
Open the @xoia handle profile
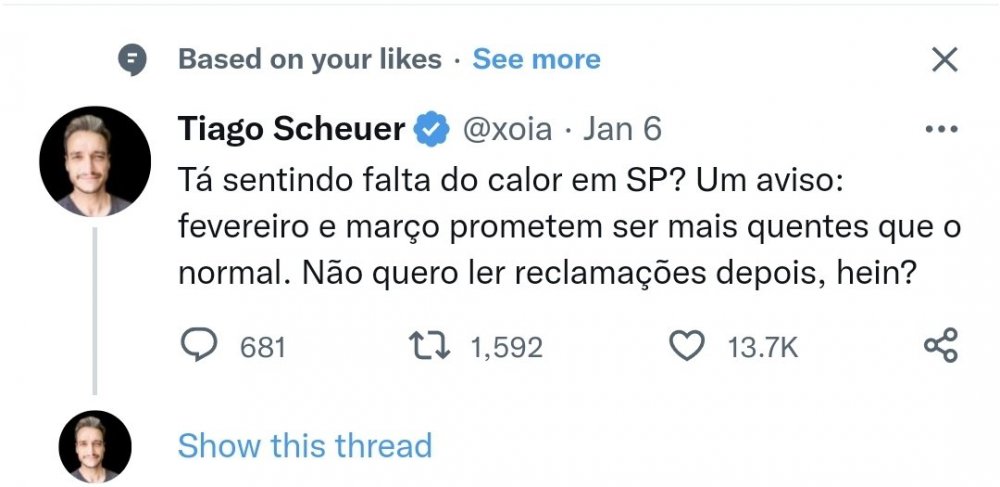[x=507, y=129]
